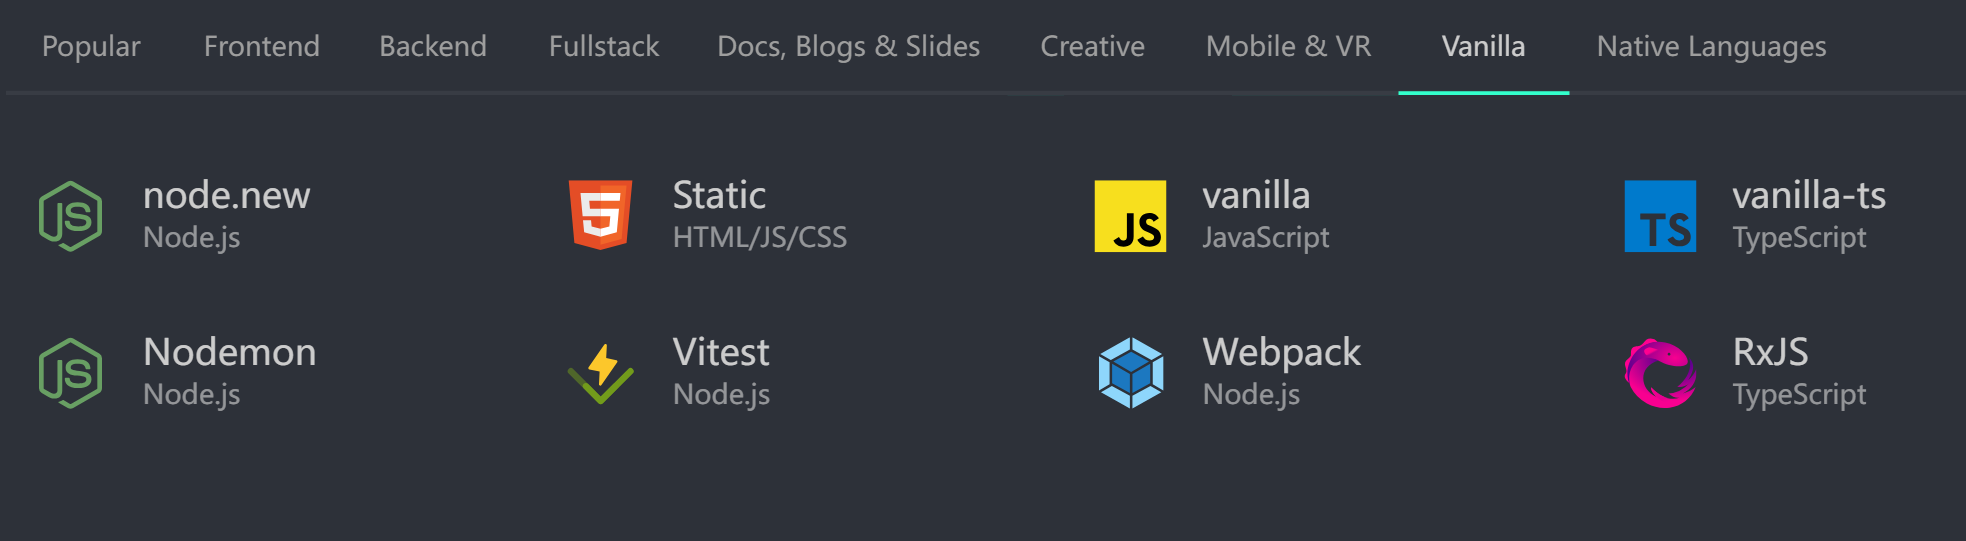Click the Webpack blue cube icon
The width and height of the screenshot is (1966, 541).
click(x=1130, y=373)
